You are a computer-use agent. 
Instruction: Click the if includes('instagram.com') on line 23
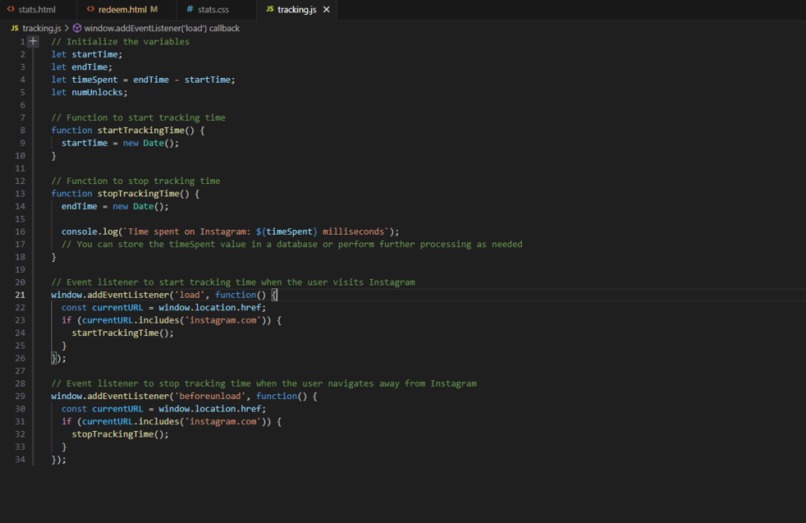click(171, 320)
